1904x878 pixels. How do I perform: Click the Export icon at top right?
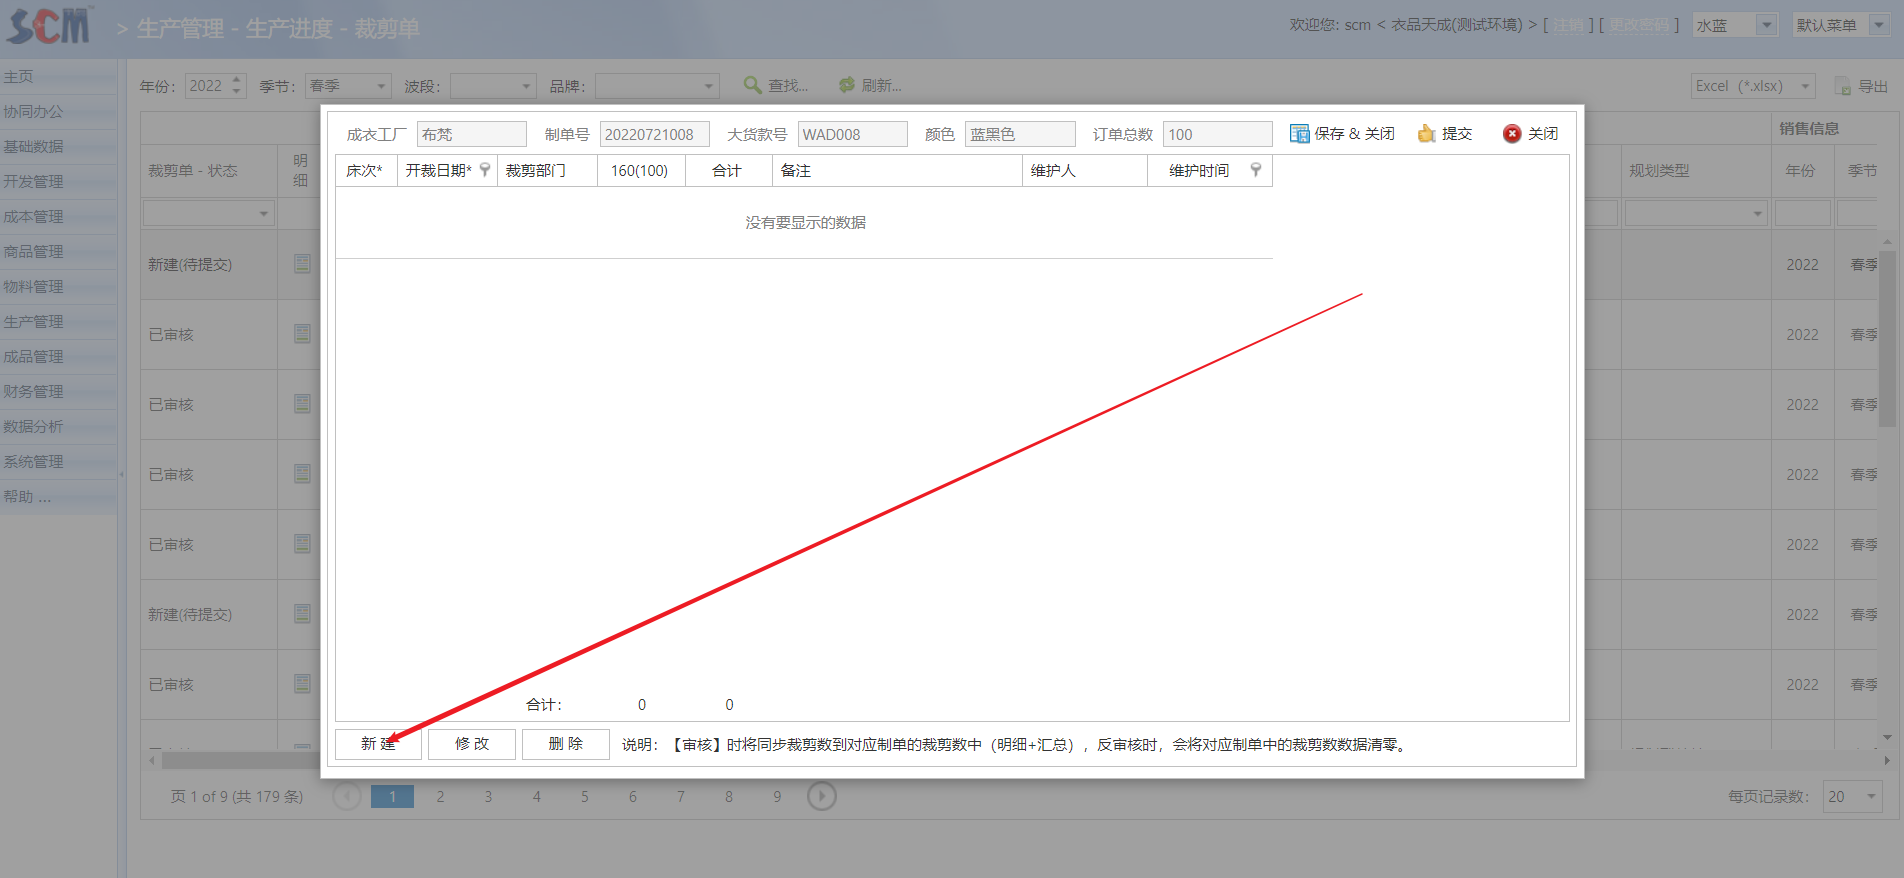(1843, 87)
